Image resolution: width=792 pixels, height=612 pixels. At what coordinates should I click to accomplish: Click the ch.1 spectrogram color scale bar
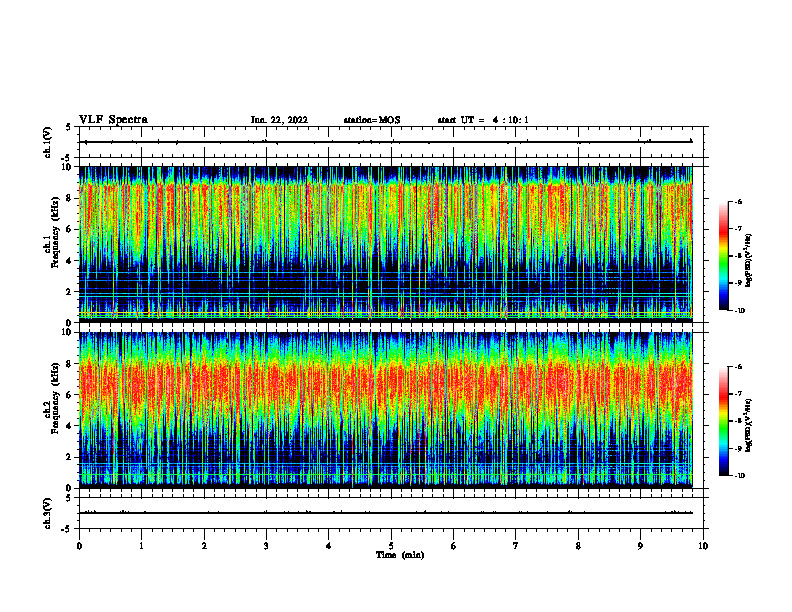(723, 256)
